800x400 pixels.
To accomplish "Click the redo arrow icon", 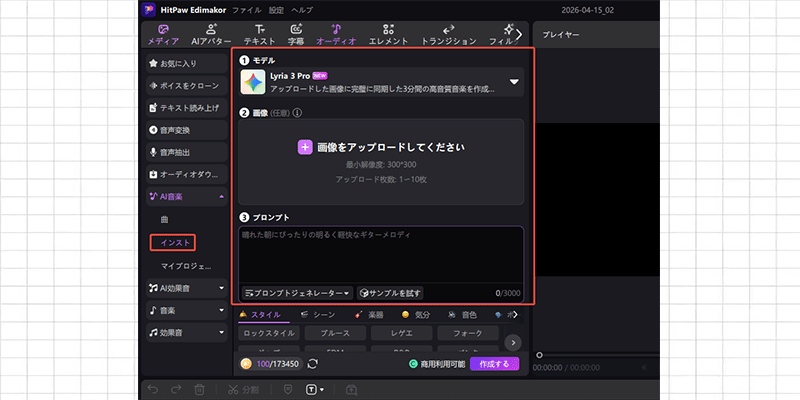I will tap(176, 390).
